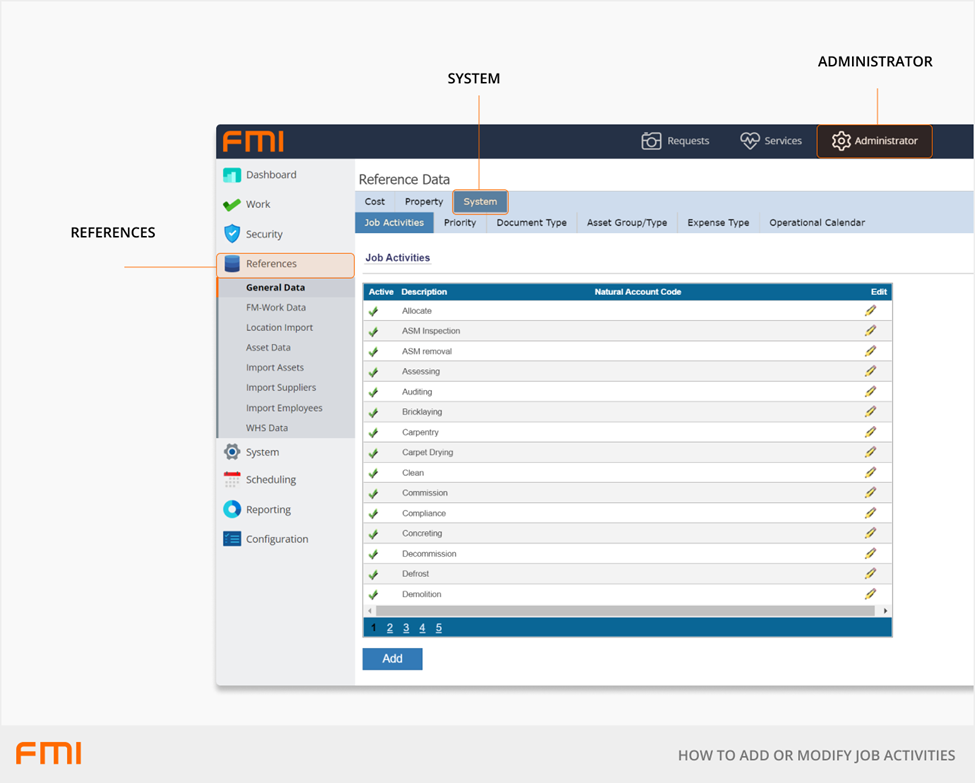Open the Operational Calendar tab

(816, 223)
